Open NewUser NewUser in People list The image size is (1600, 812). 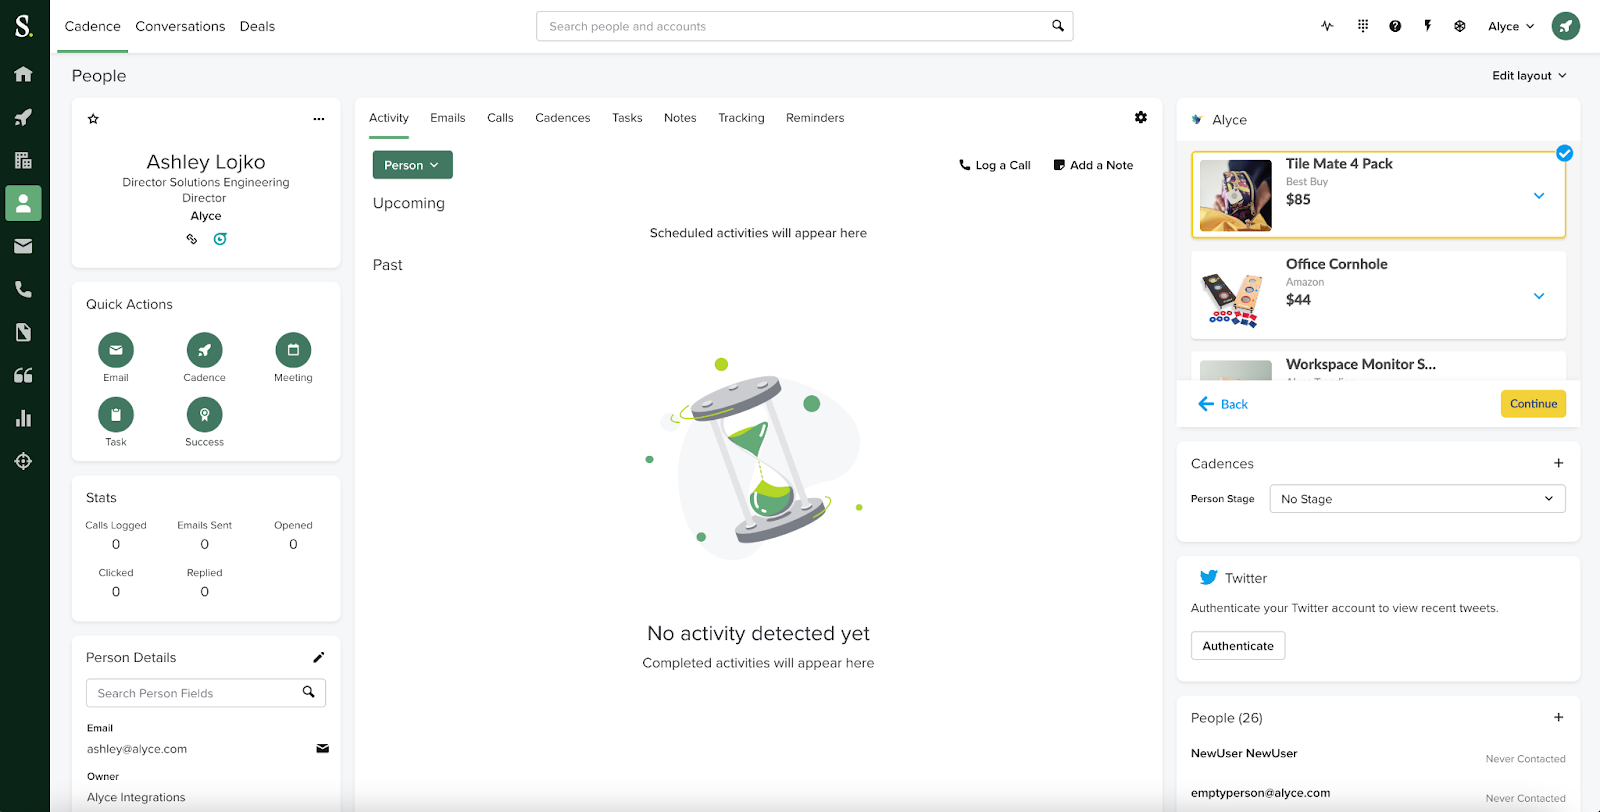pyautogui.click(x=1244, y=753)
